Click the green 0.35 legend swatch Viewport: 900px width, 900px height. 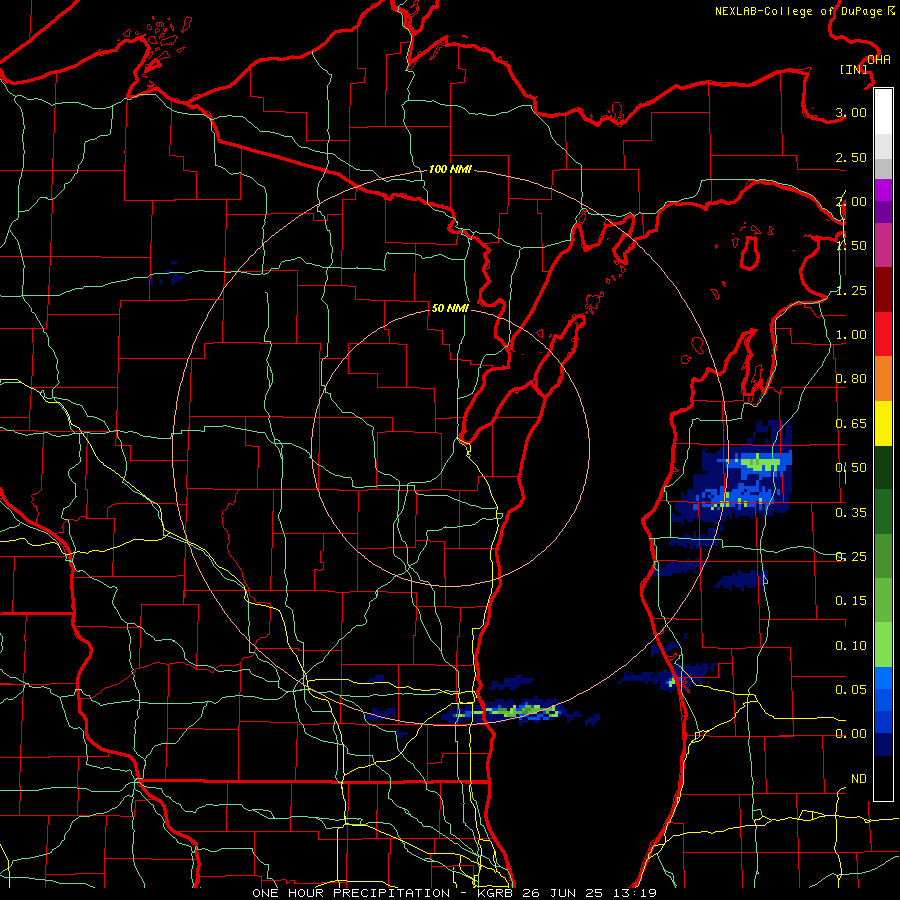pos(883,512)
